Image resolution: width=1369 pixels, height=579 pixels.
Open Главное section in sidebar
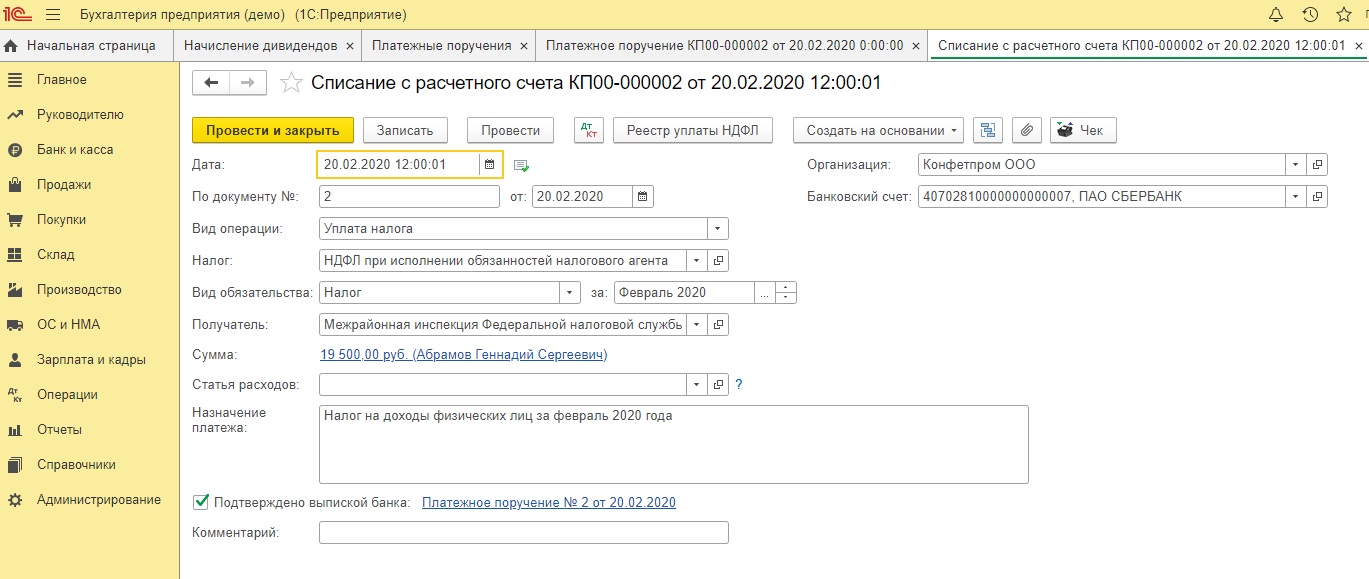click(x=61, y=80)
